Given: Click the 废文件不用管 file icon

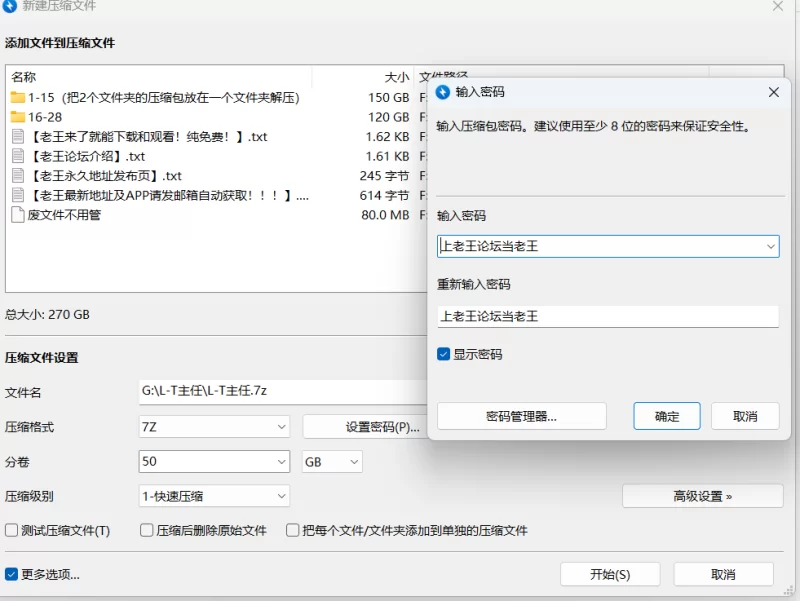Looking at the screenshot, I should pos(17,215).
